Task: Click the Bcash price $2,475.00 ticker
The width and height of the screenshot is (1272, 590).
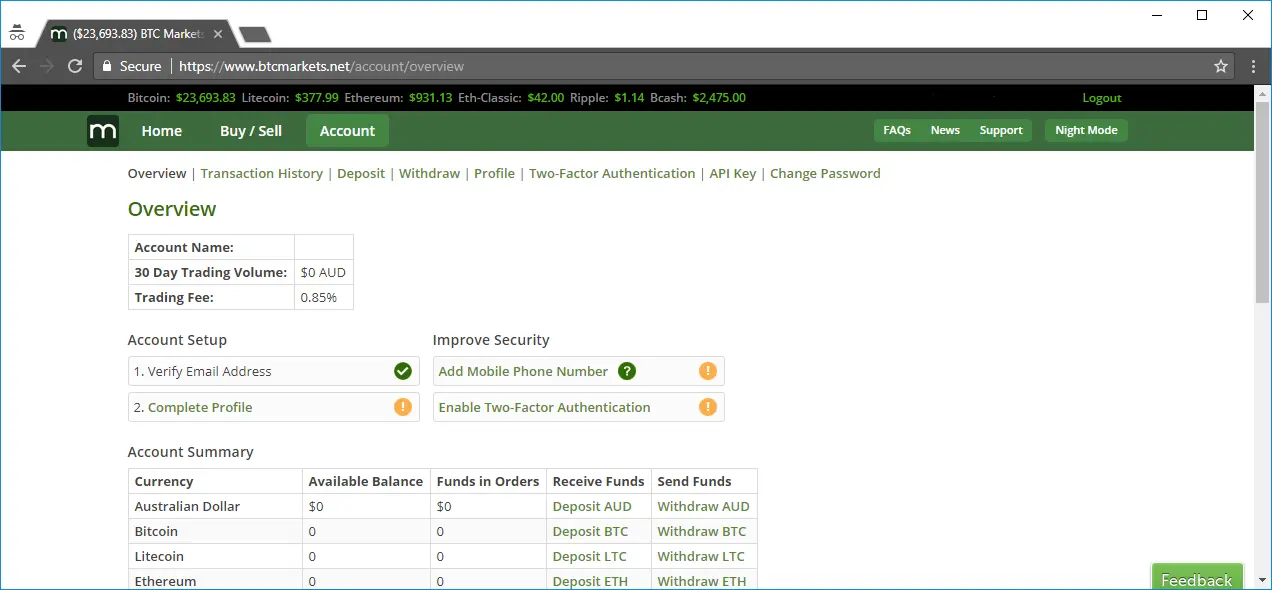Action: [719, 98]
